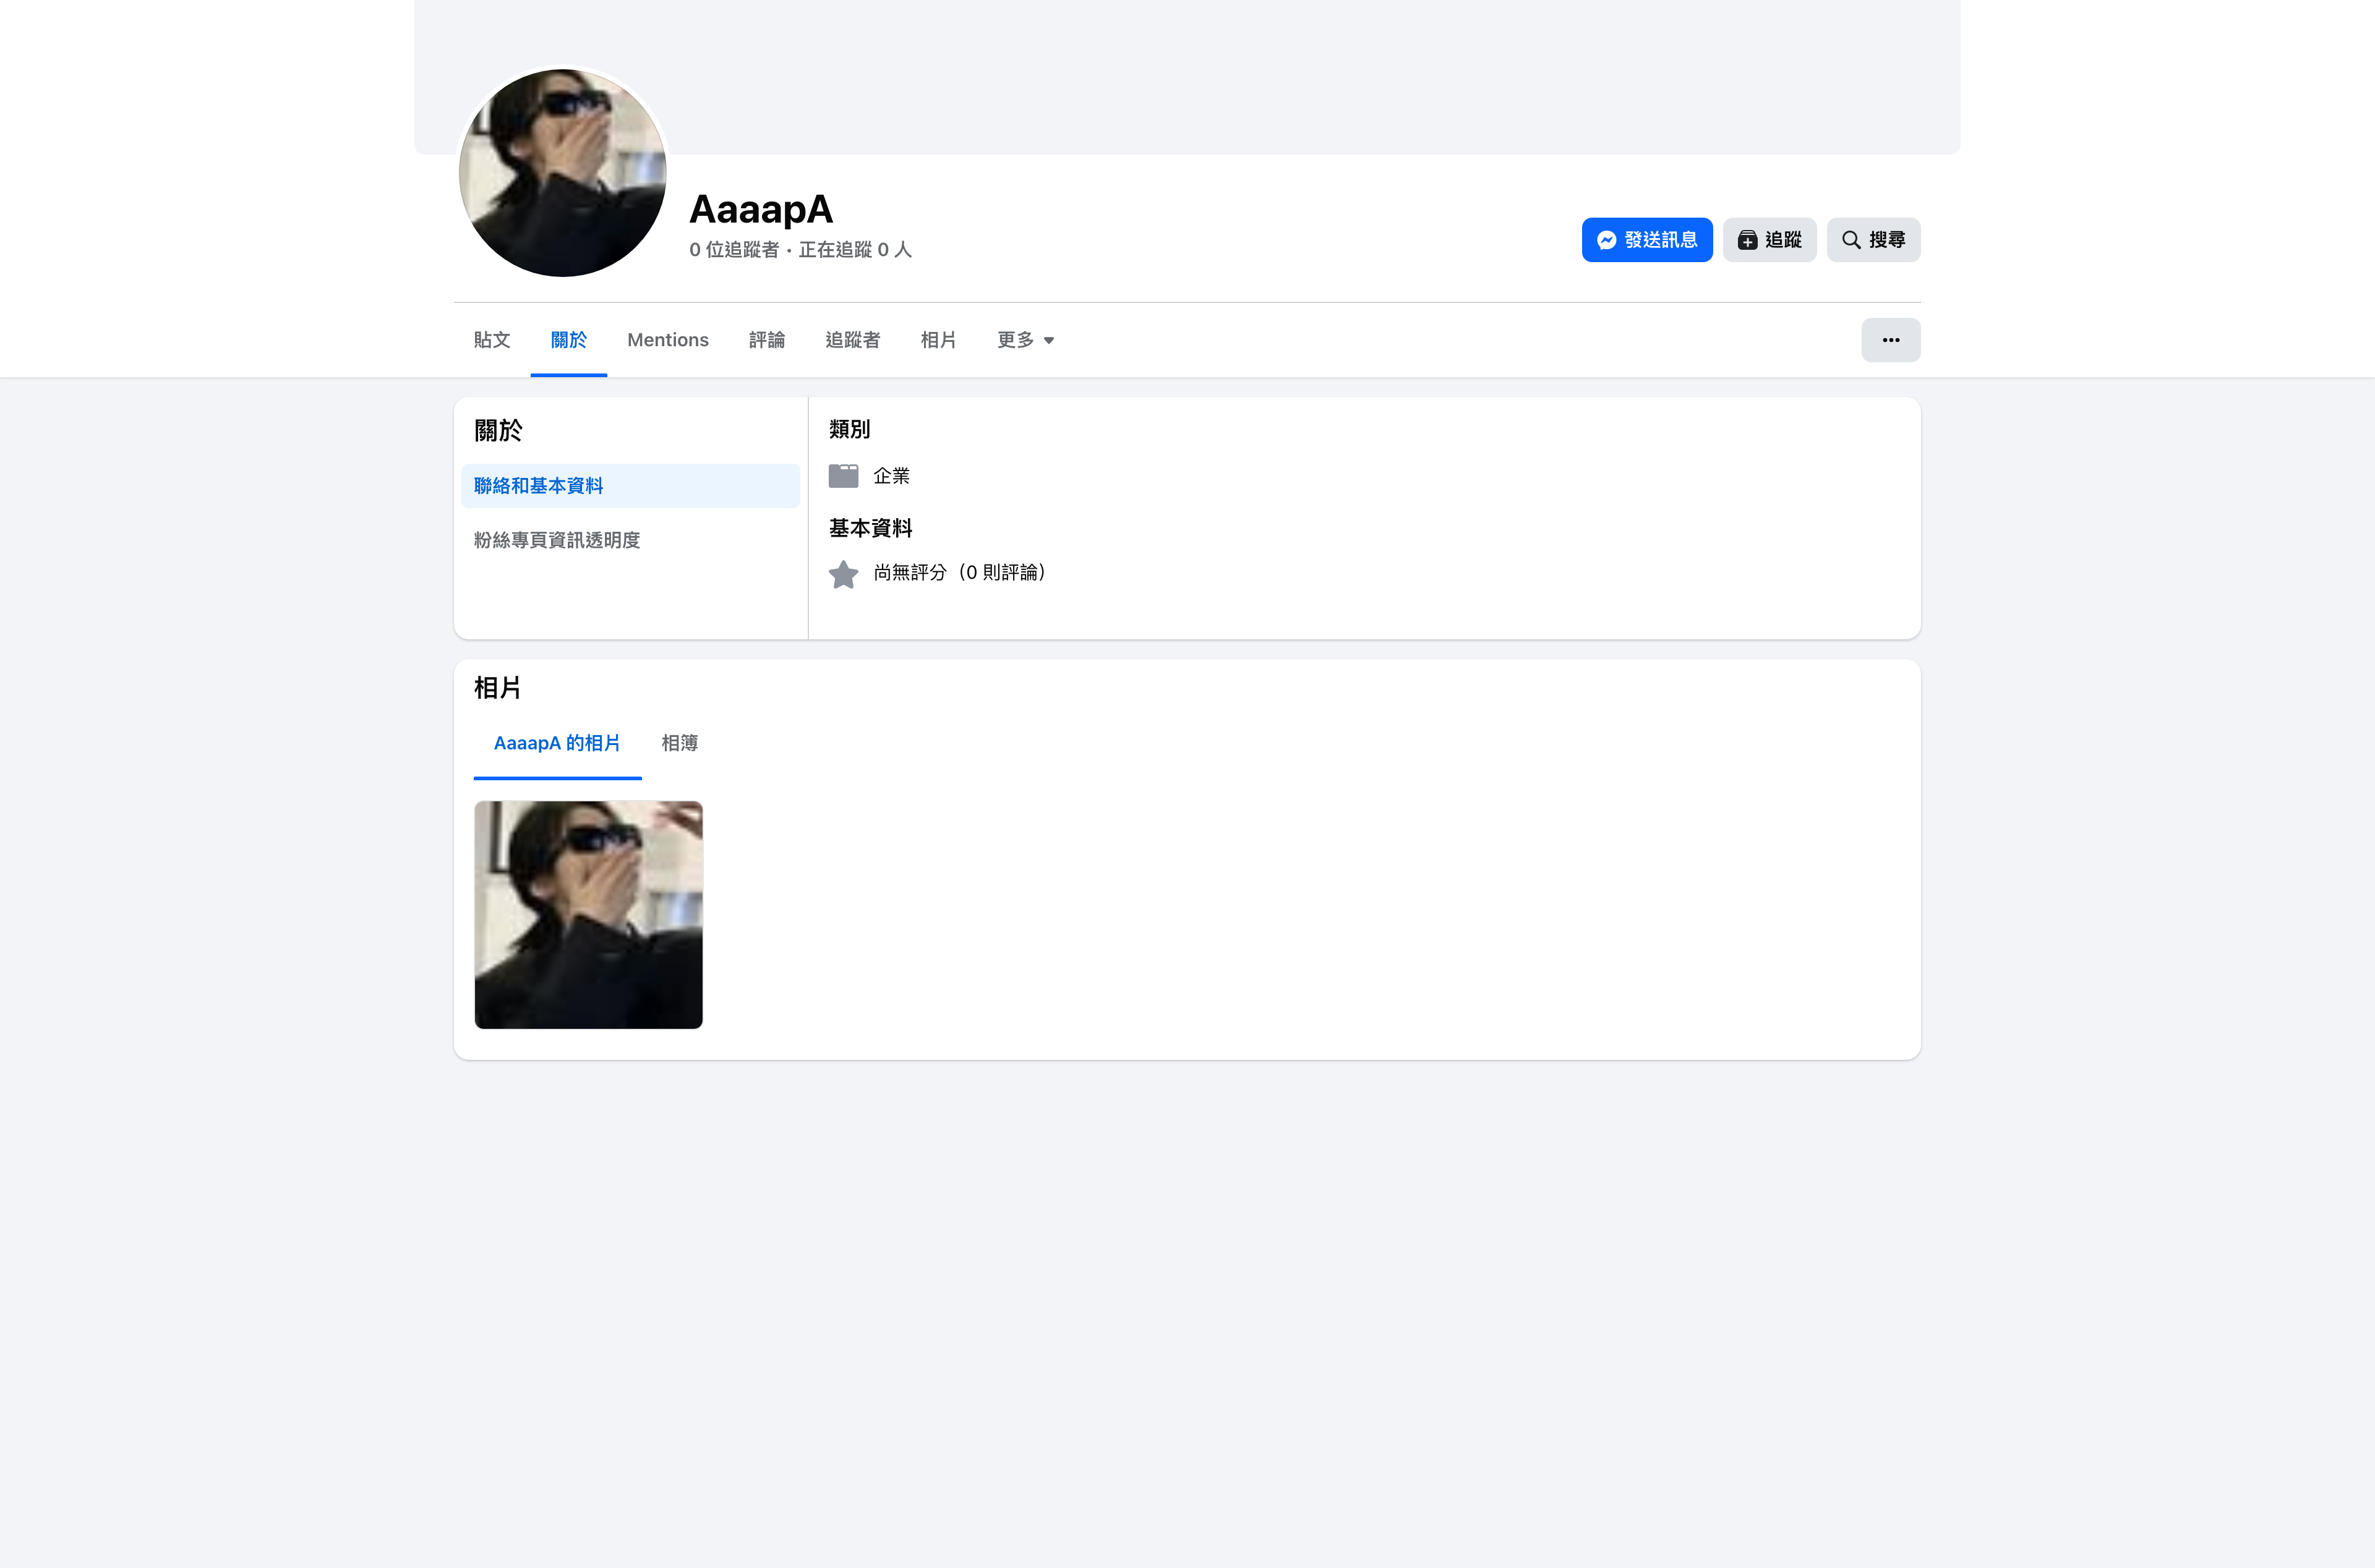Click the star rating icon

[x=843, y=574]
